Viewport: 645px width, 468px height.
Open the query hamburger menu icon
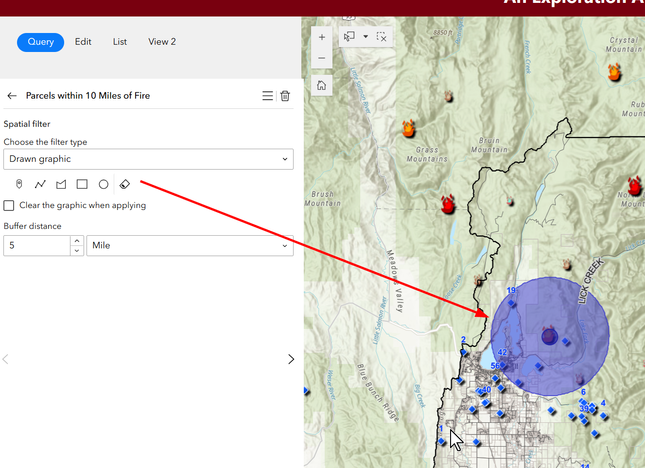point(267,96)
